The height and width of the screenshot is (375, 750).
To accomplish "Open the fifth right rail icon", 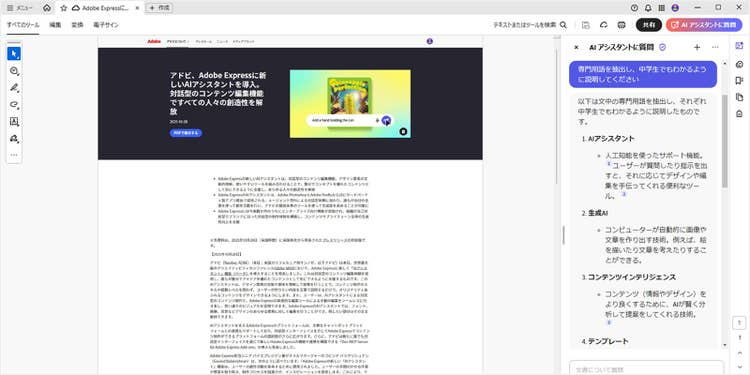I will point(739,113).
